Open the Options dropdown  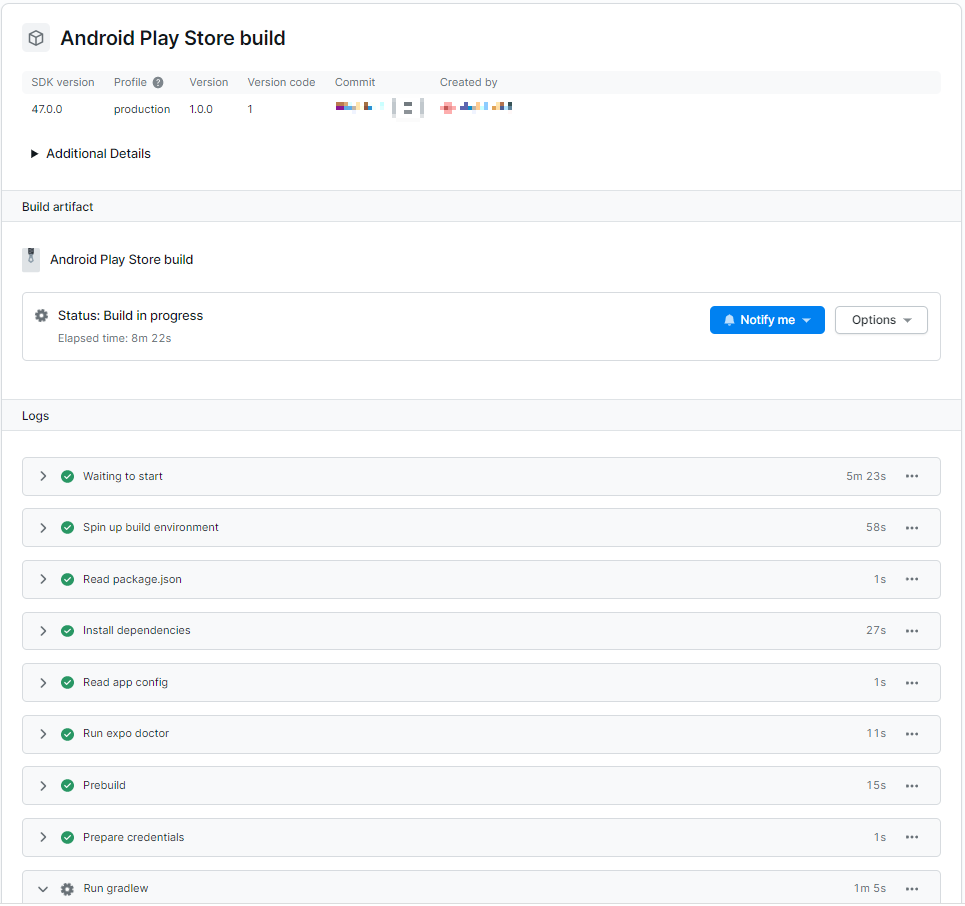(x=881, y=320)
